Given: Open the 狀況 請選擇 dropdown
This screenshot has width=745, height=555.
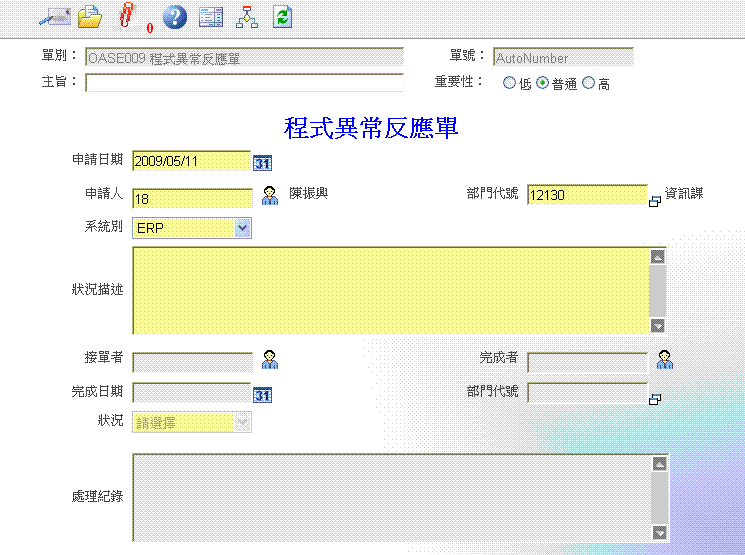Looking at the screenshot, I should coord(242,423).
